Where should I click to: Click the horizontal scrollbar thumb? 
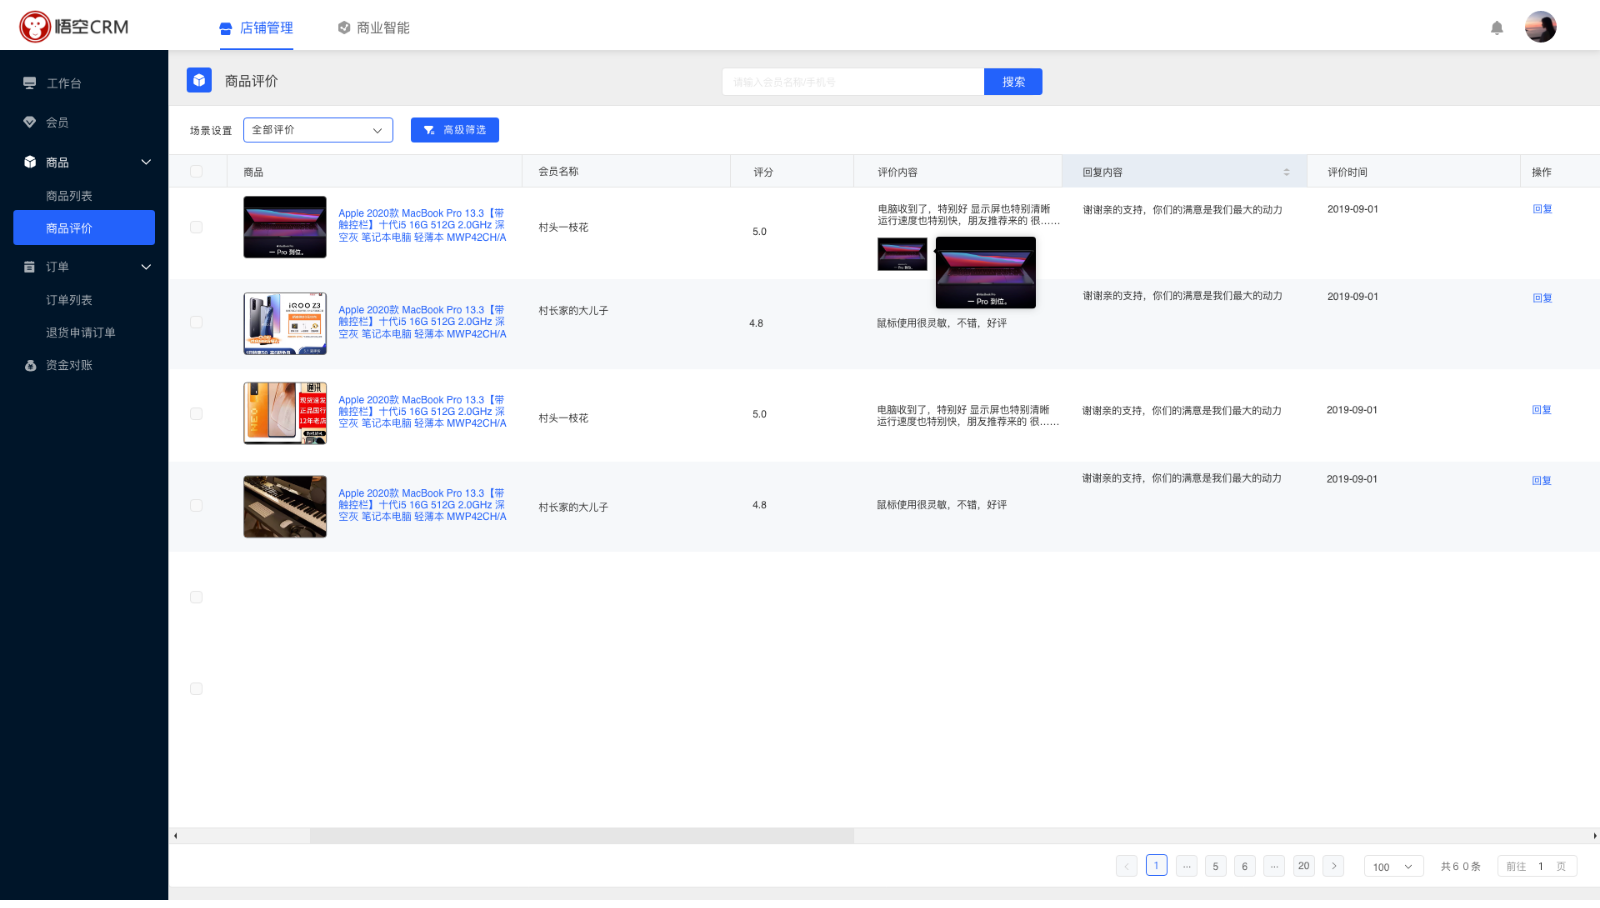click(582, 836)
